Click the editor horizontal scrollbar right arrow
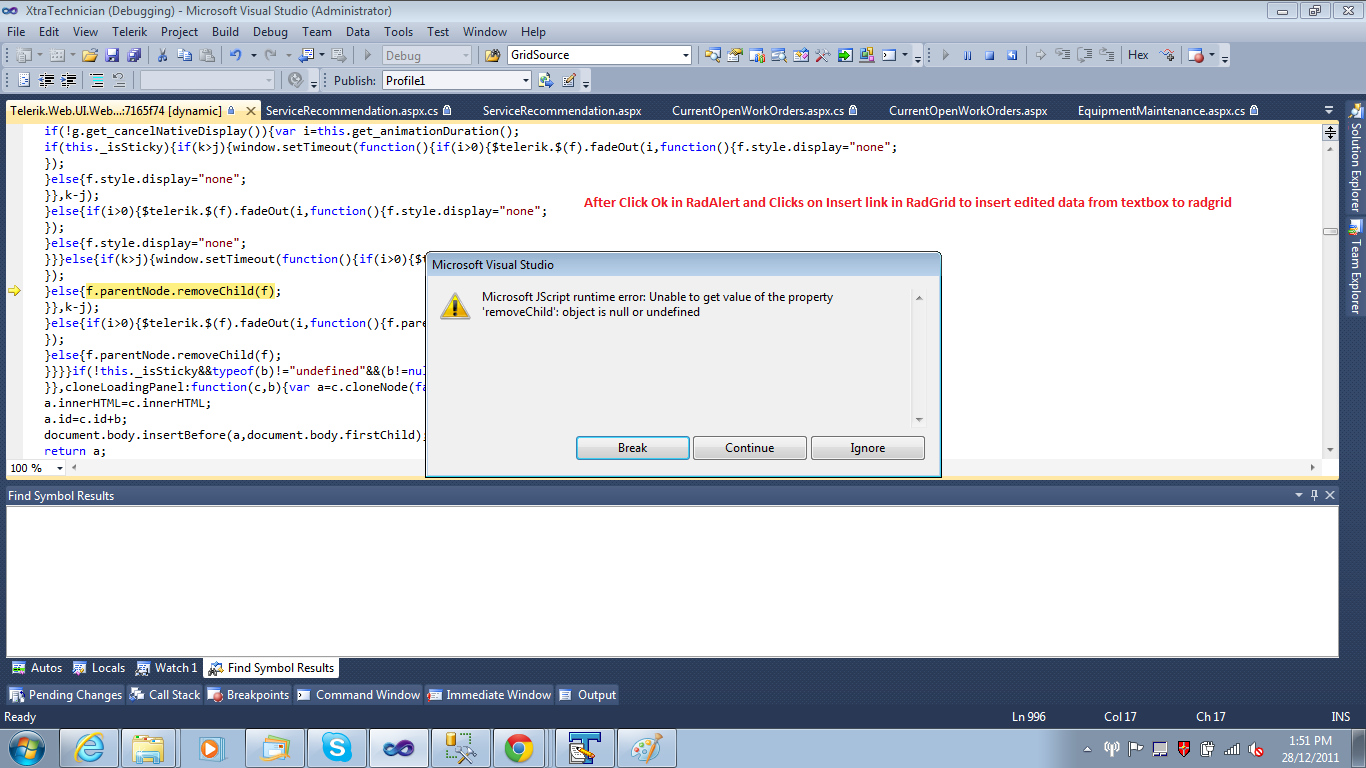This screenshot has width=1366, height=768. coord(1314,468)
